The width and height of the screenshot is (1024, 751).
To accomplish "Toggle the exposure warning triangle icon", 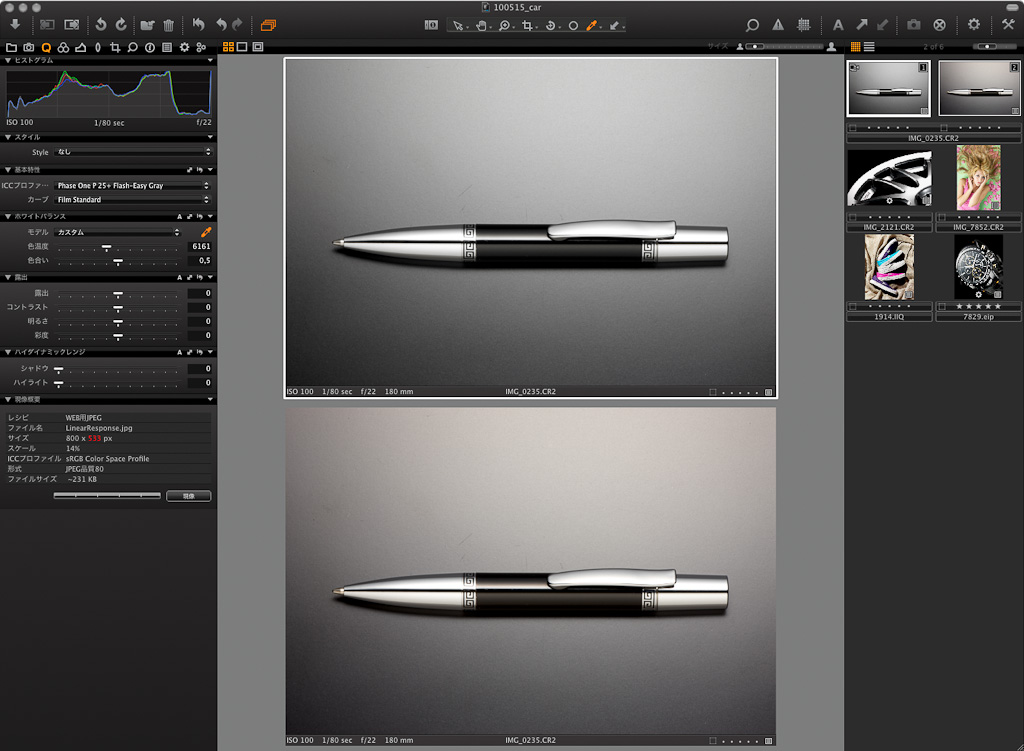I will [x=778, y=24].
